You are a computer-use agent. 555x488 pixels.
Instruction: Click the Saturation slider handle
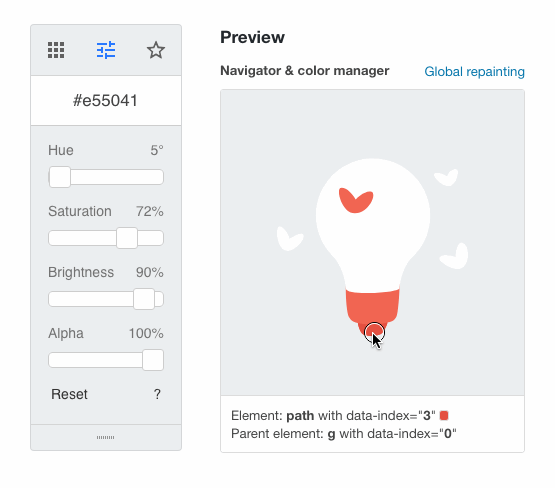pos(127,238)
